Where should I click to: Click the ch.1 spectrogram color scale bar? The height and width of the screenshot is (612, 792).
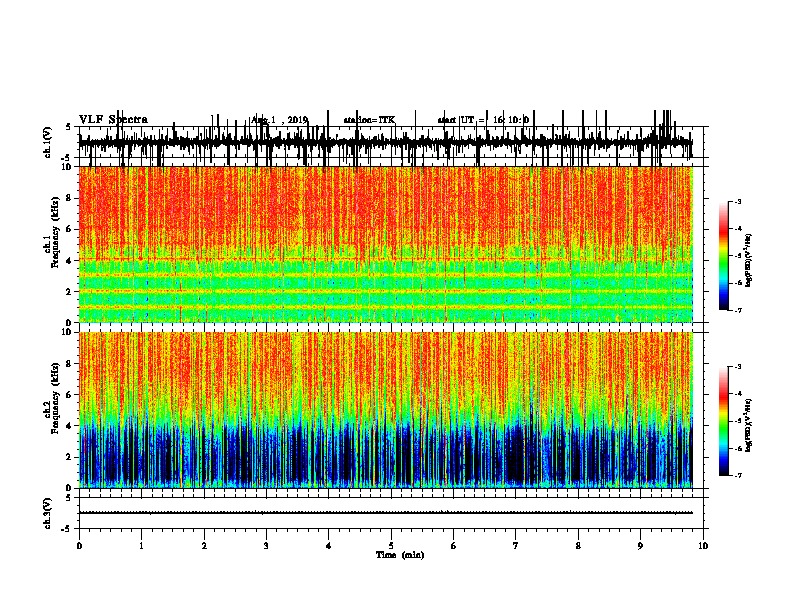(x=724, y=256)
